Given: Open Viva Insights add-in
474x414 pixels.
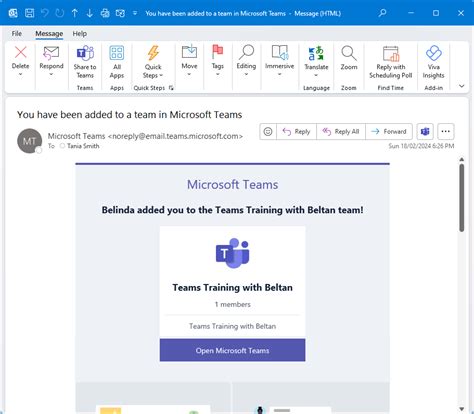Looking at the screenshot, I should 433,62.
